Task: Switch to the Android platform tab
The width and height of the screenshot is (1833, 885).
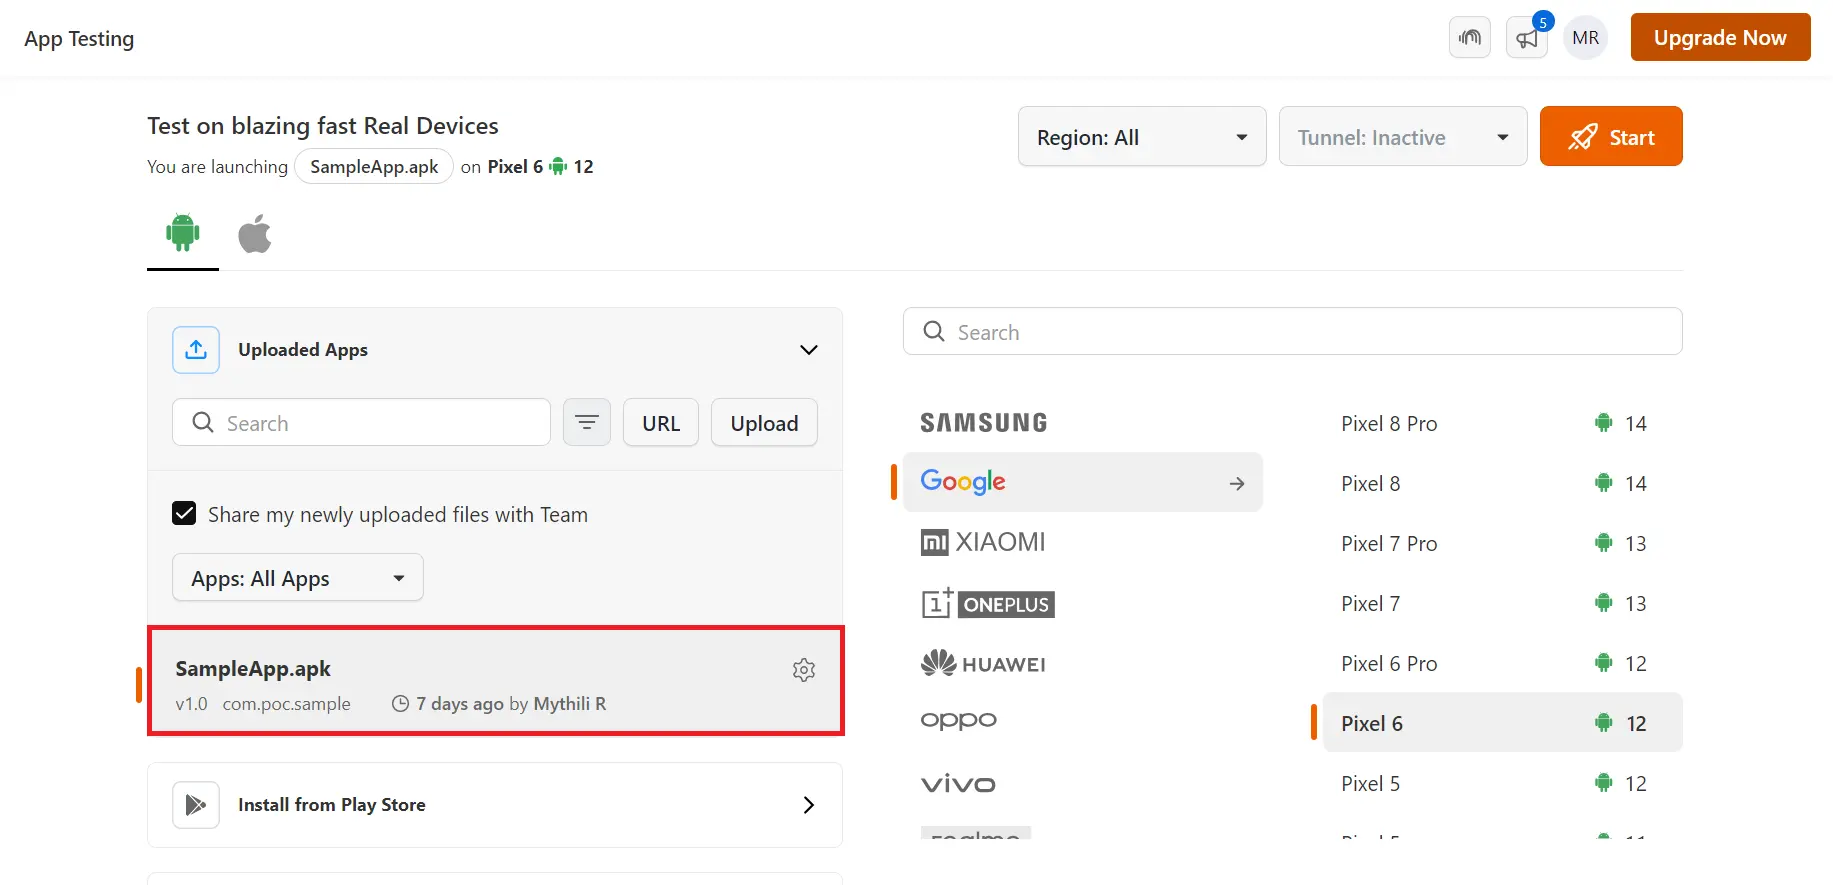Action: point(183,234)
